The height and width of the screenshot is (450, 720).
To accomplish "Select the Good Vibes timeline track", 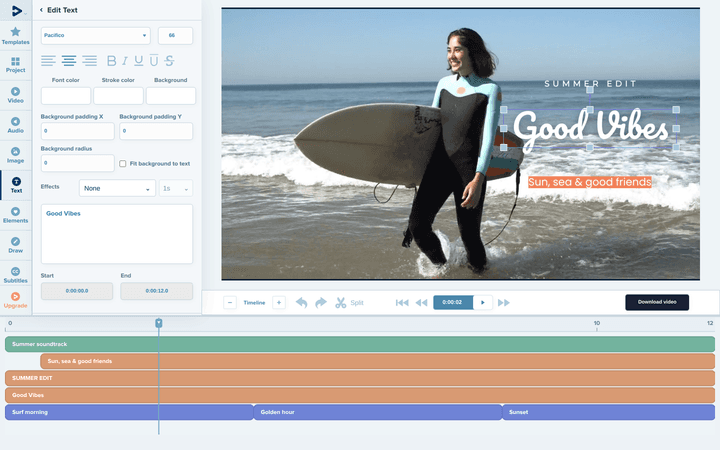I will coord(360,395).
